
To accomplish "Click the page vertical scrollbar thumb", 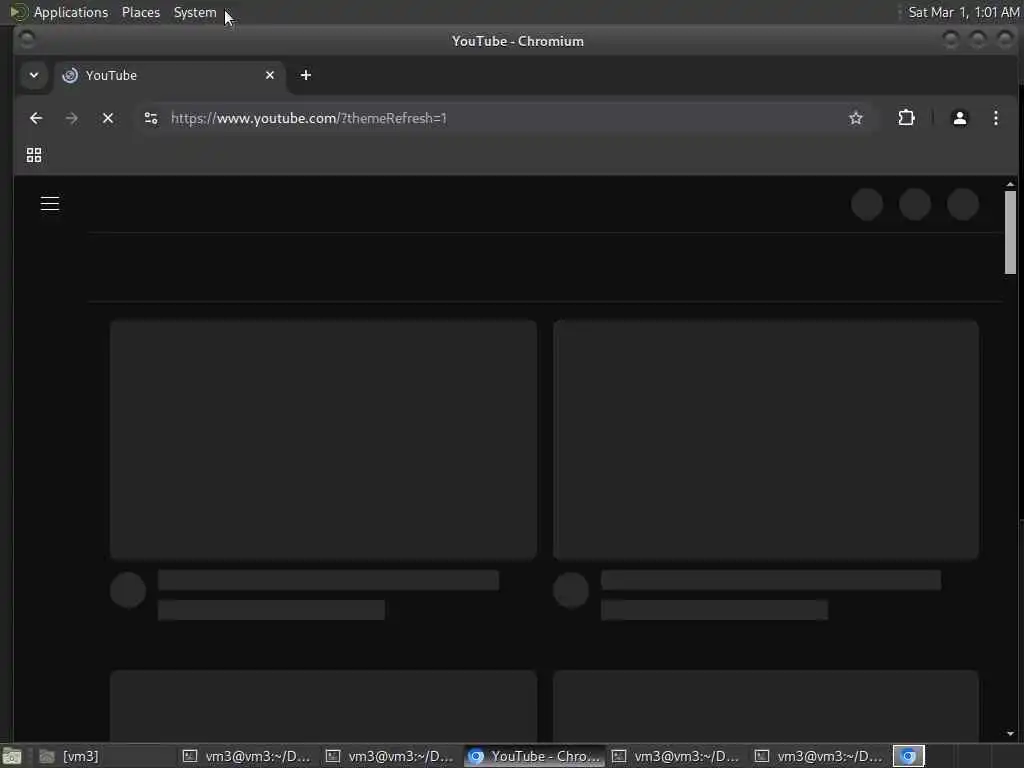I will (x=1010, y=232).
